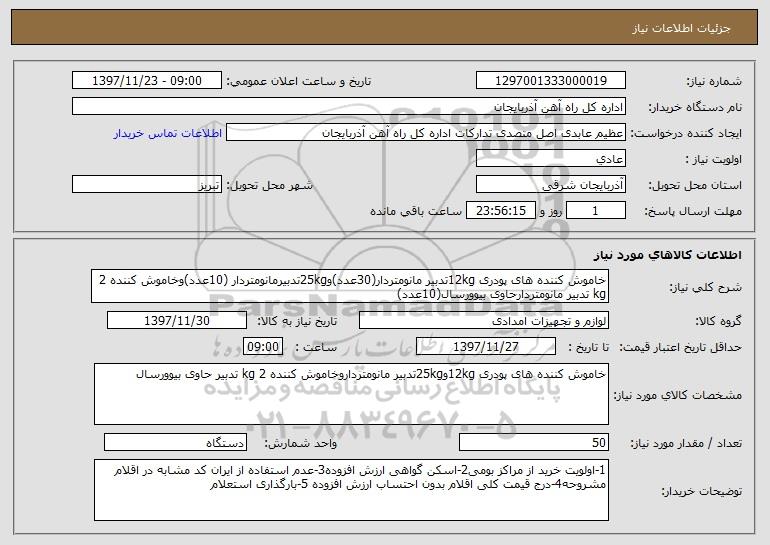Click the label 'گروه کالا:'
Image resolution: width=770 pixels, height=545 pixels.
718,321
